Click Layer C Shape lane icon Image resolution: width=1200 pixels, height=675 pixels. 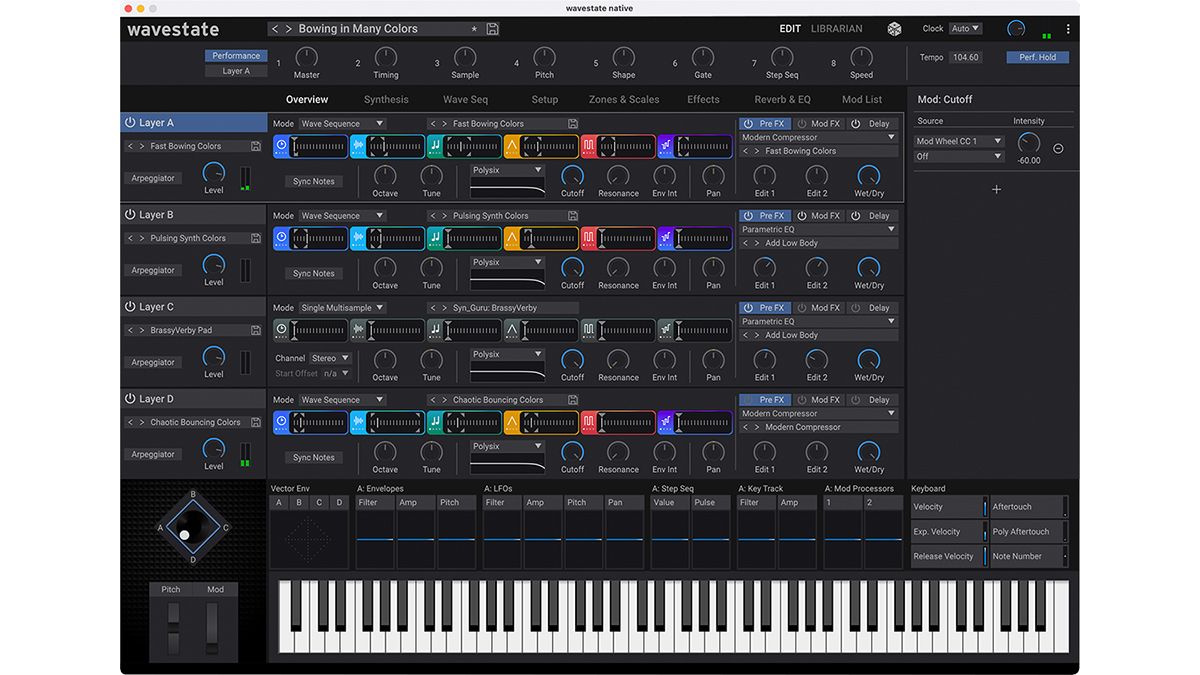click(x=512, y=330)
